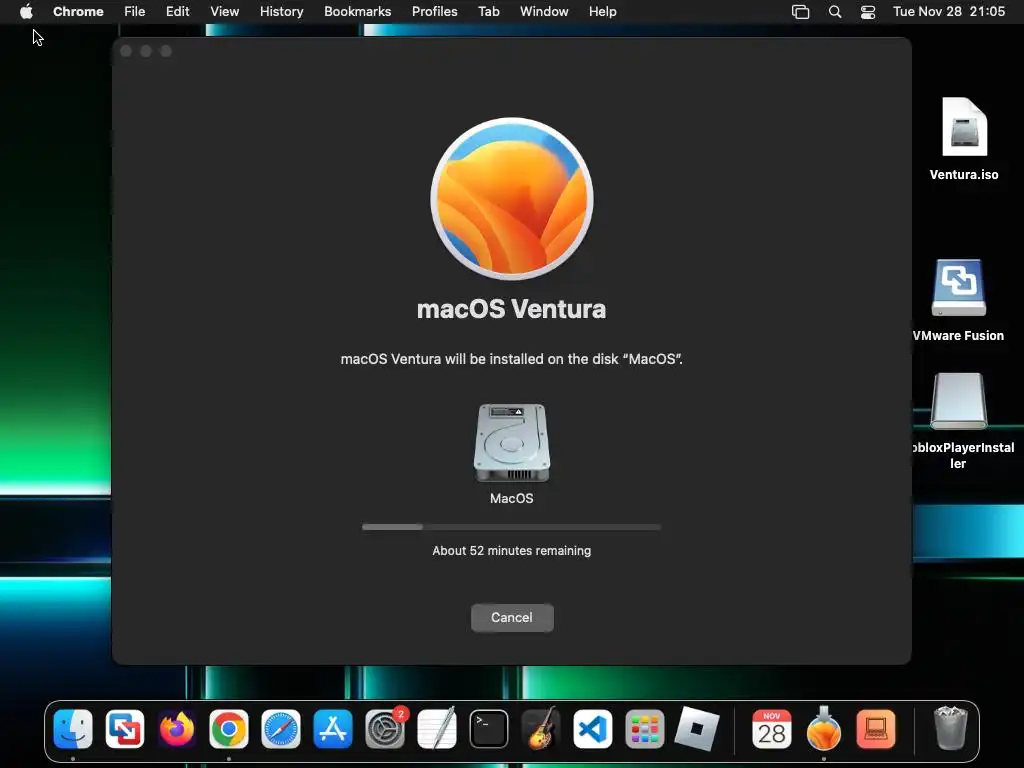Image resolution: width=1024 pixels, height=768 pixels.
Task: Open the Edit menu
Action: 178,12
